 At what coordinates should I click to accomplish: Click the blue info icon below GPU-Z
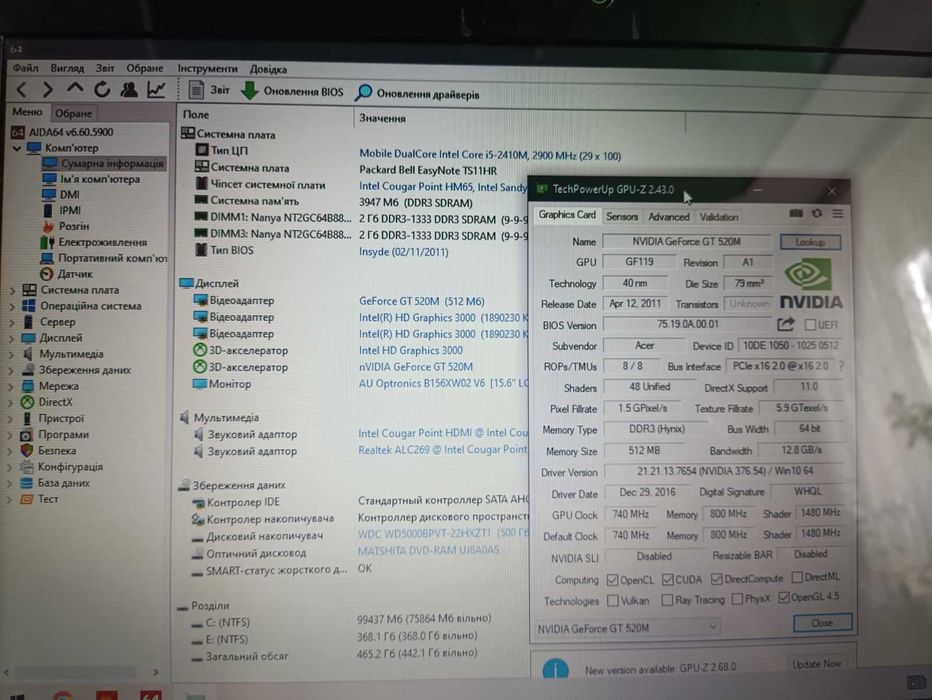(555, 669)
